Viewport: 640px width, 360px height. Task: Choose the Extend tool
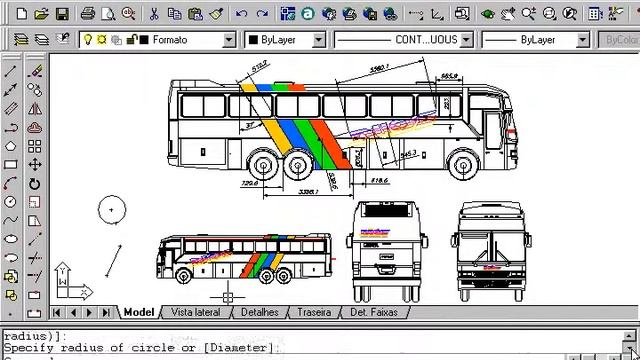35,277
